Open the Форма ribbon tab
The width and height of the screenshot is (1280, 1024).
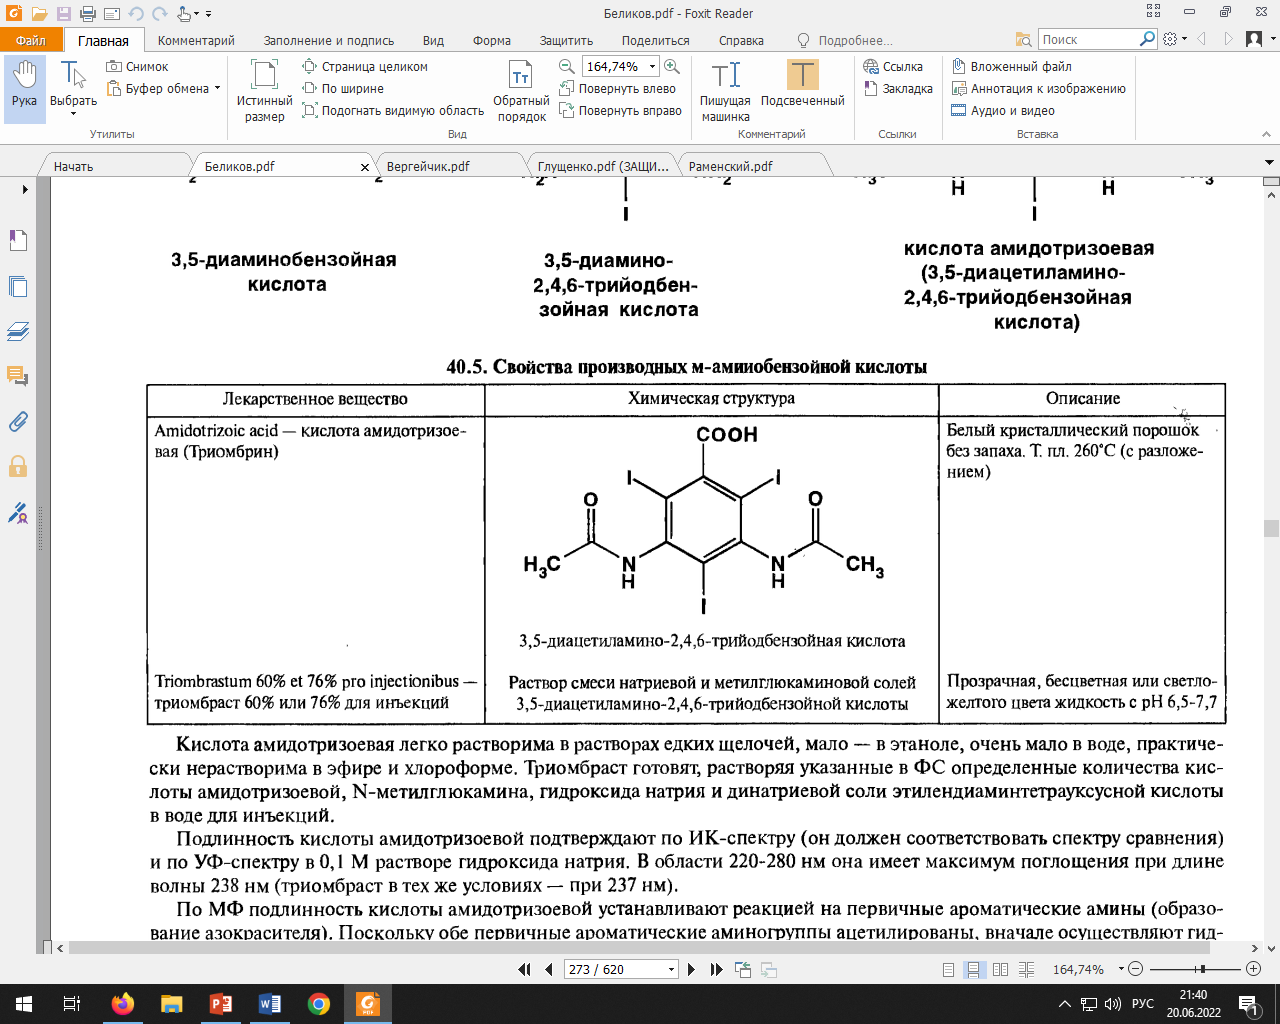(x=492, y=41)
